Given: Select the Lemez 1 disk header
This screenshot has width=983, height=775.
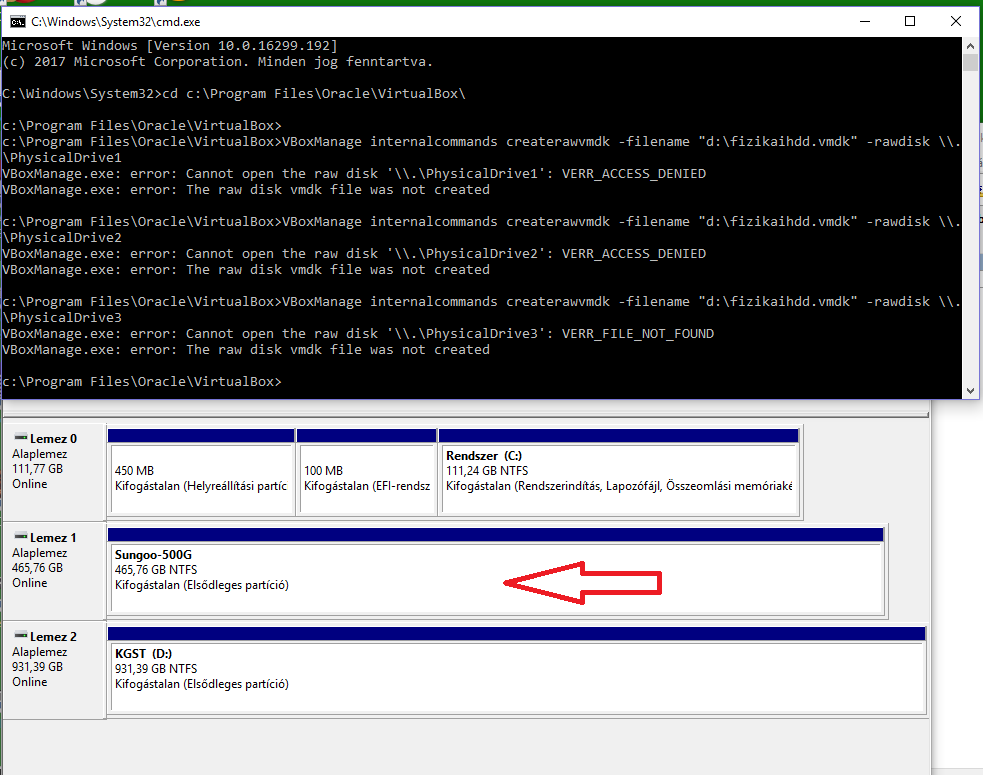Looking at the screenshot, I should pyautogui.click(x=55, y=571).
